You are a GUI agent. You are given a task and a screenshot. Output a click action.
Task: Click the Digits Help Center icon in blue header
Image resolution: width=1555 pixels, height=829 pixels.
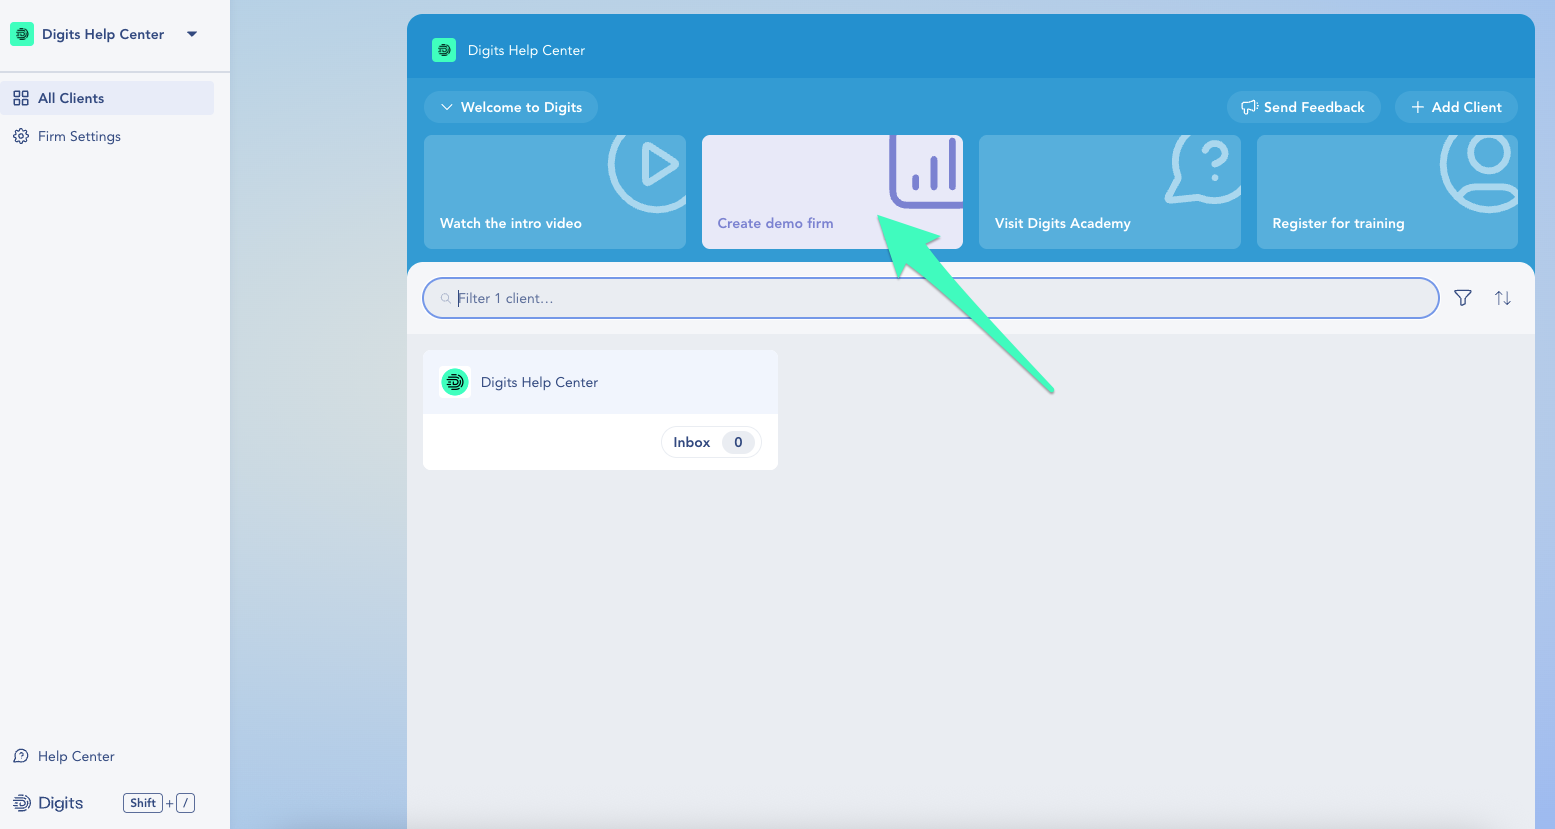pyautogui.click(x=444, y=50)
